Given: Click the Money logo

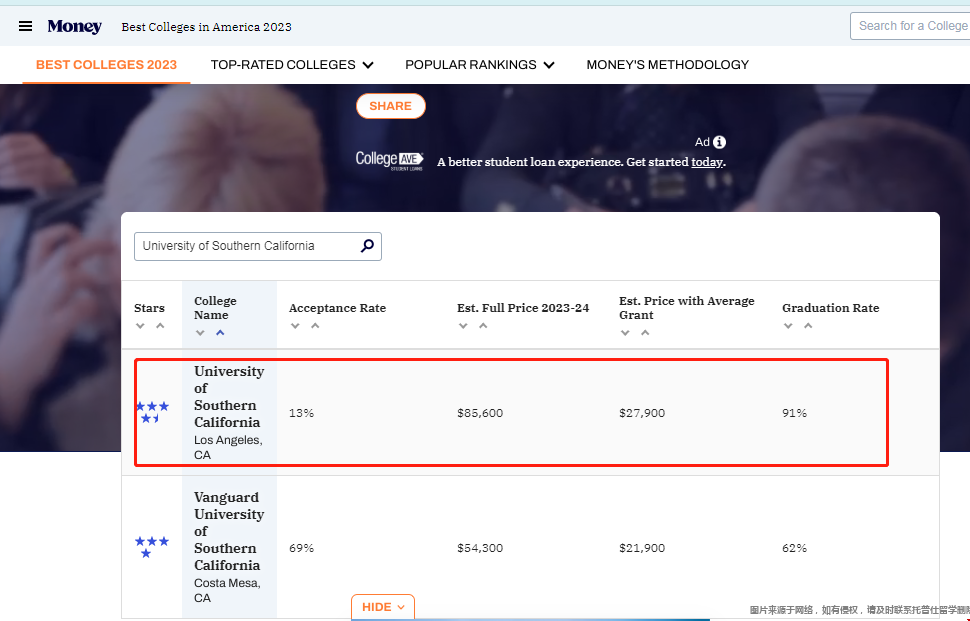Looking at the screenshot, I should pyautogui.click(x=74, y=26).
